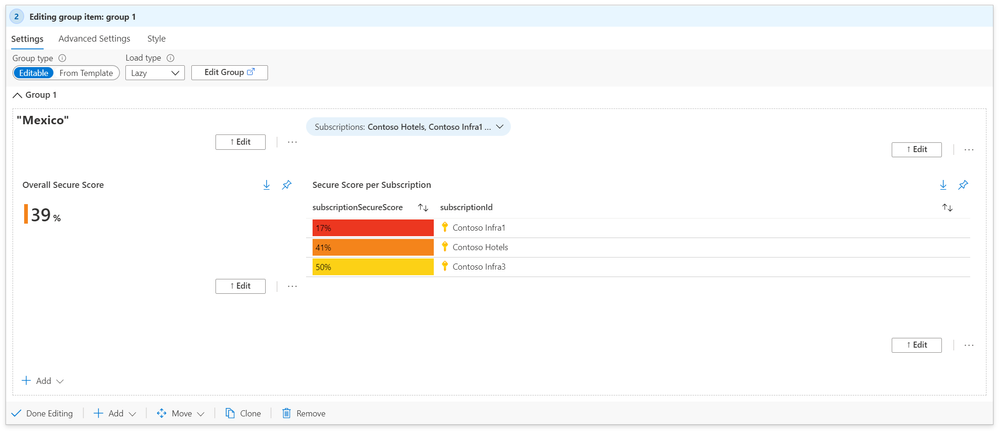Download Overall Secure Score data icon
Image resolution: width=999 pixels, height=431 pixels.
point(266,185)
